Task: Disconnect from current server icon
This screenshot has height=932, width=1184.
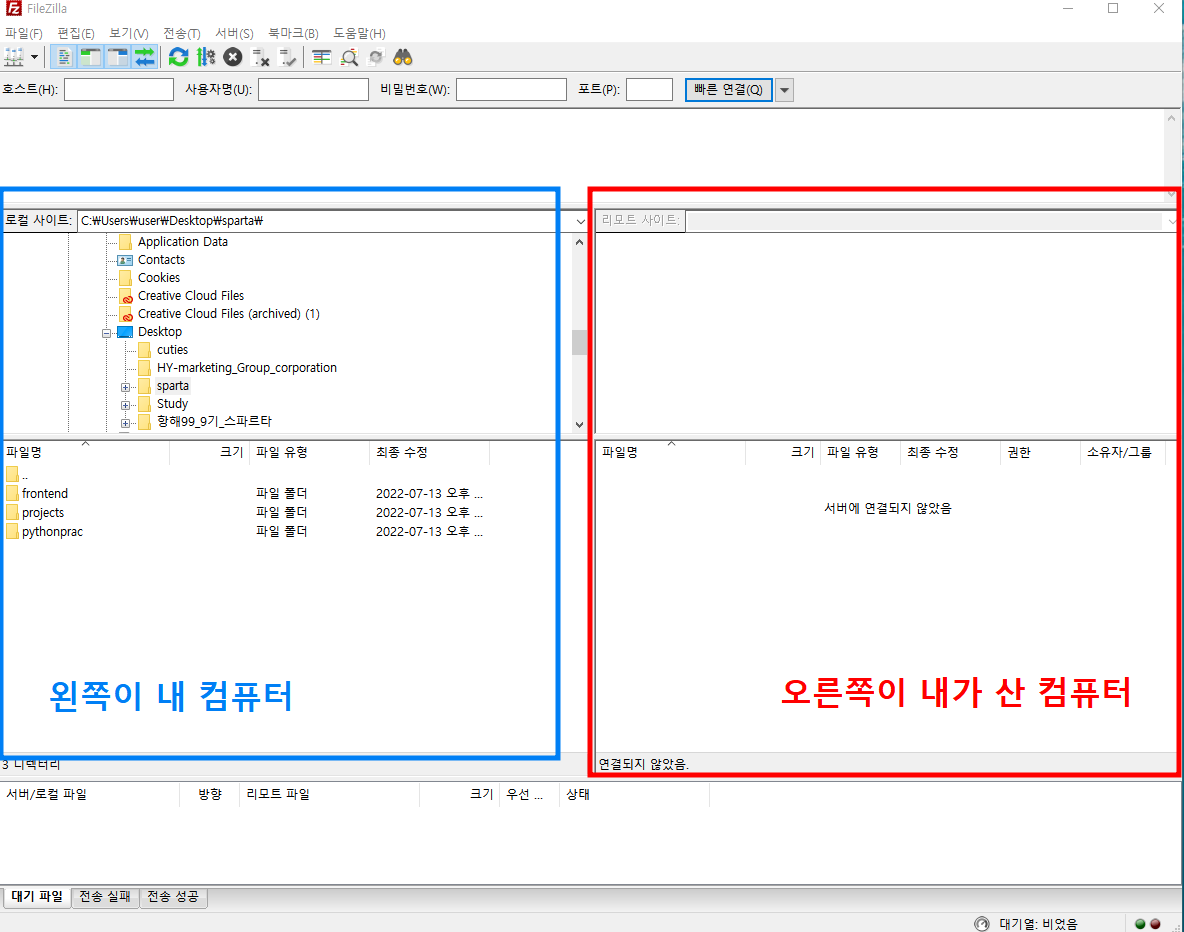Action: click(260, 57)
